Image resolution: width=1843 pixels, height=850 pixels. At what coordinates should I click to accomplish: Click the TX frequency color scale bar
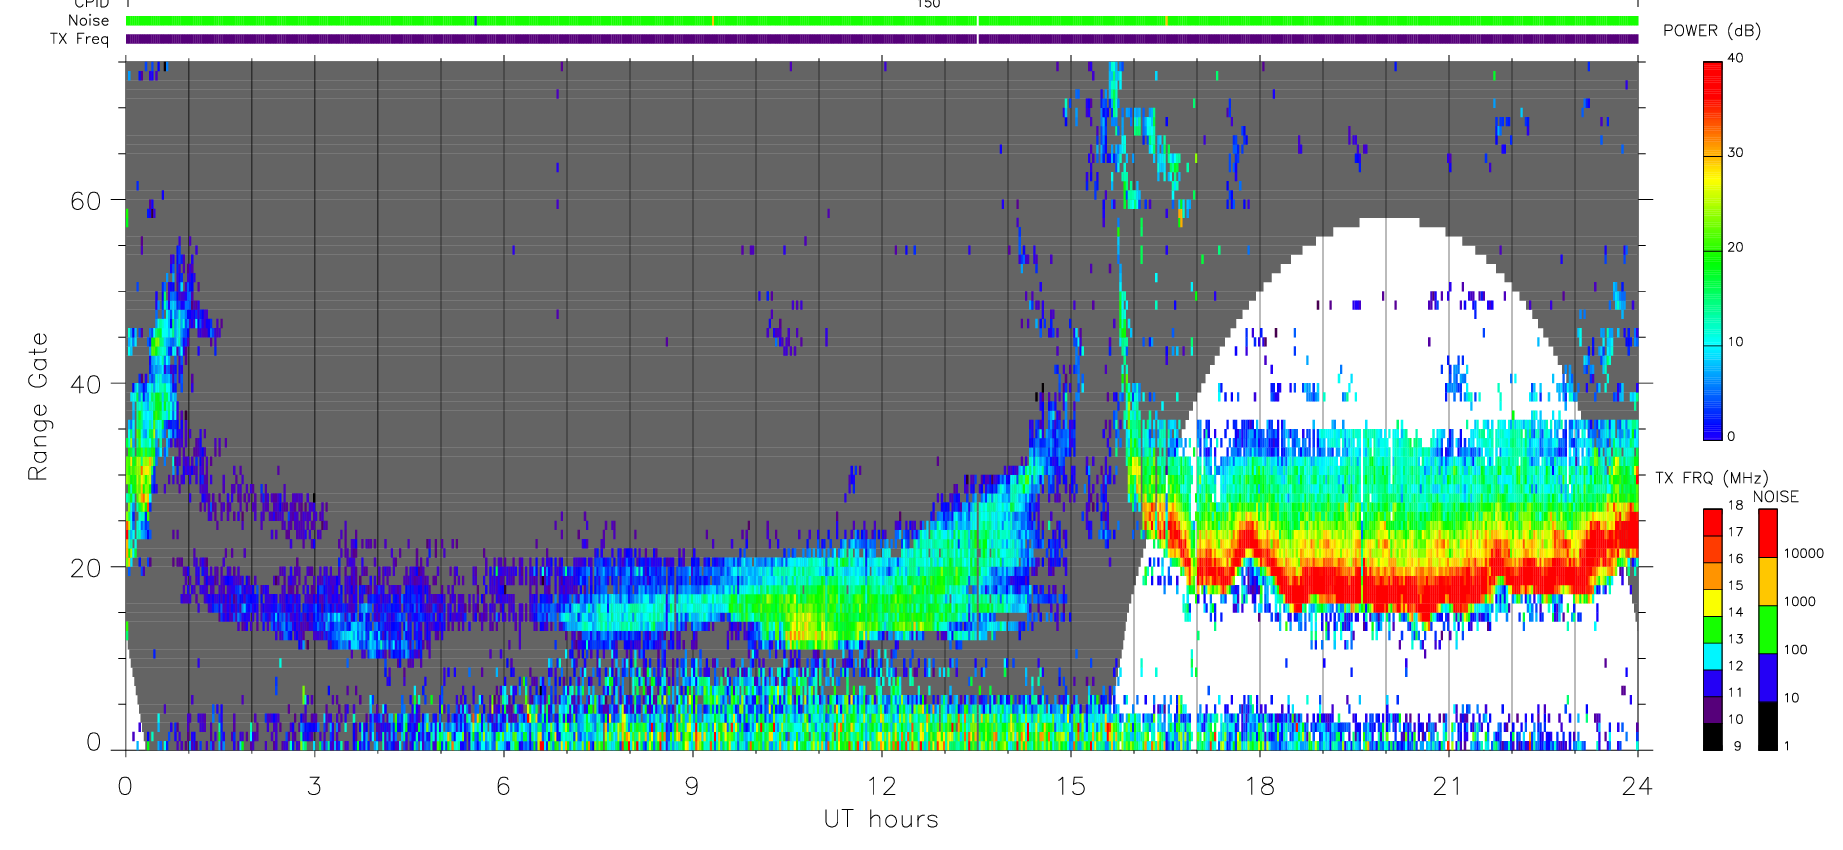pyautogui.click(x=1712, y=629)
